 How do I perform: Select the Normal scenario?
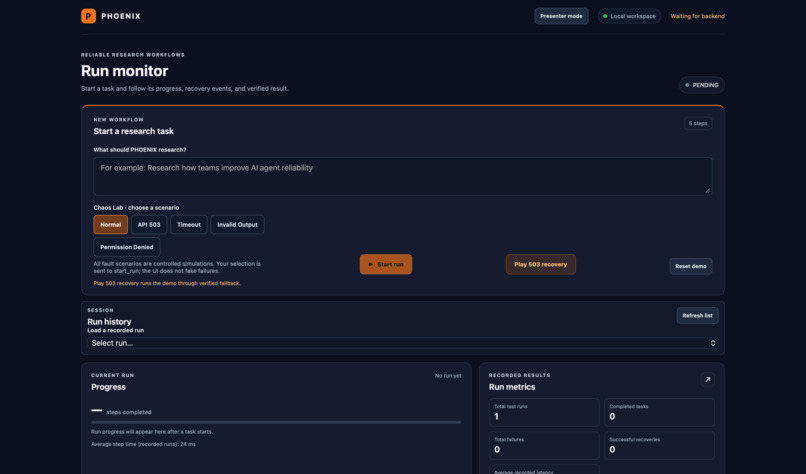(x=111, y=225)
